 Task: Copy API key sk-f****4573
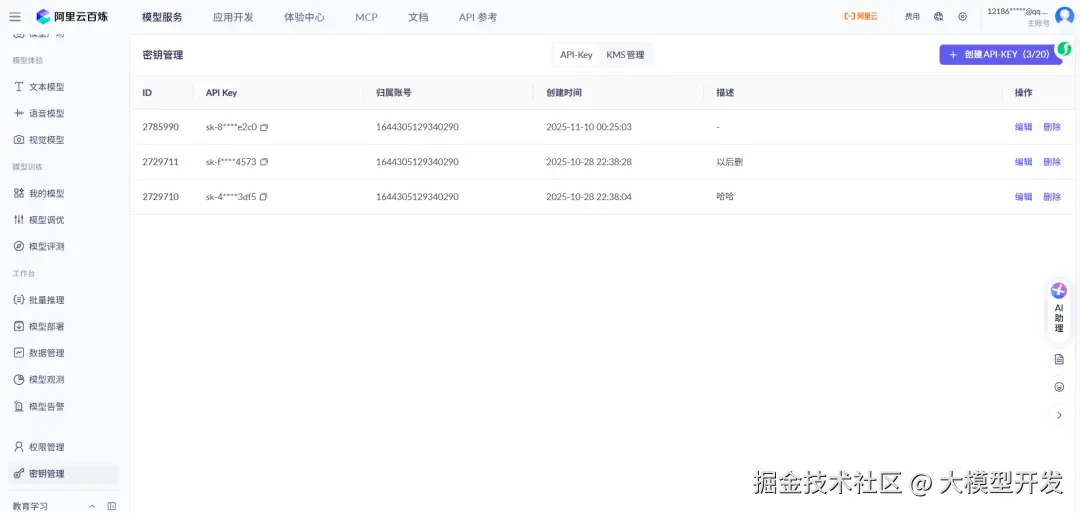(264, 162)
